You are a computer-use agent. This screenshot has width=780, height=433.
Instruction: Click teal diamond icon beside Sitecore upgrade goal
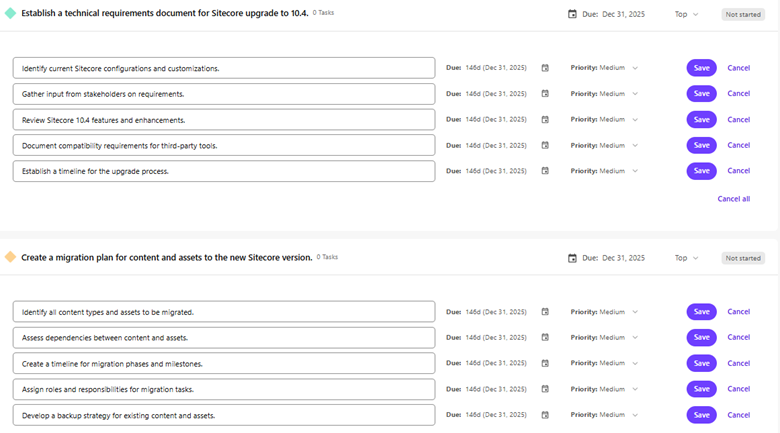10,14
